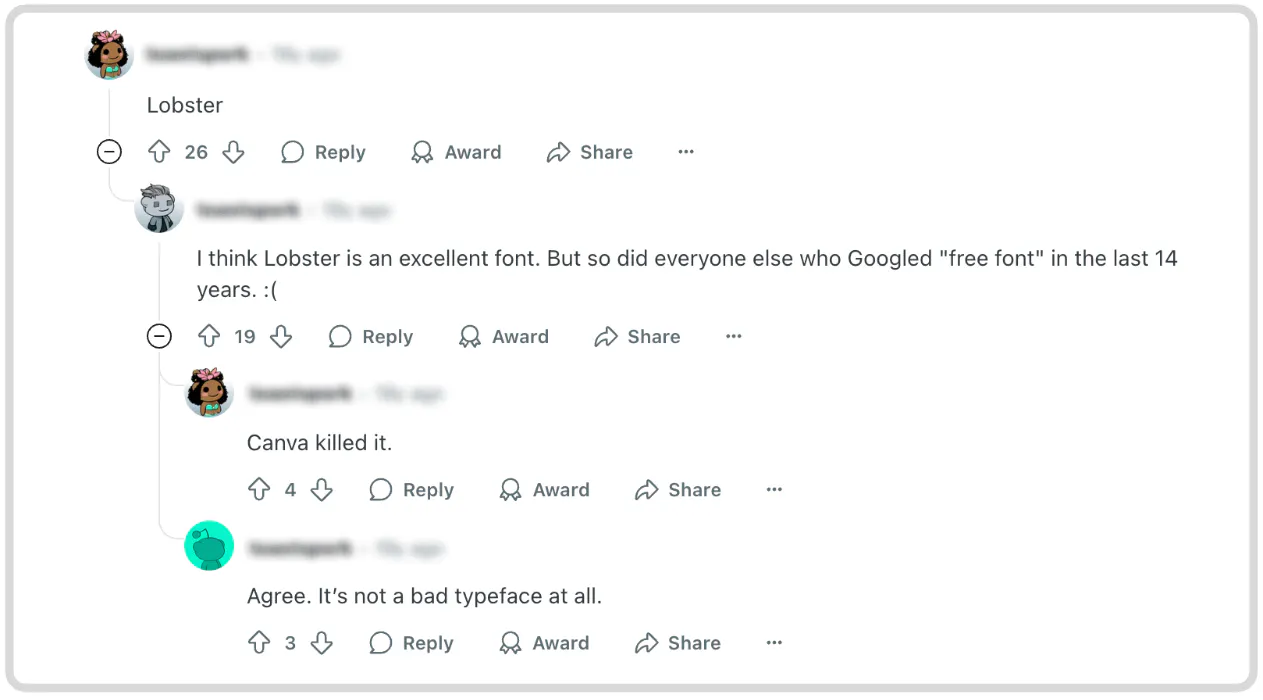The width and height of the screenshot is (1263, 700).
Task: View the green snoo avatar profile
Action: coord(209,547)
